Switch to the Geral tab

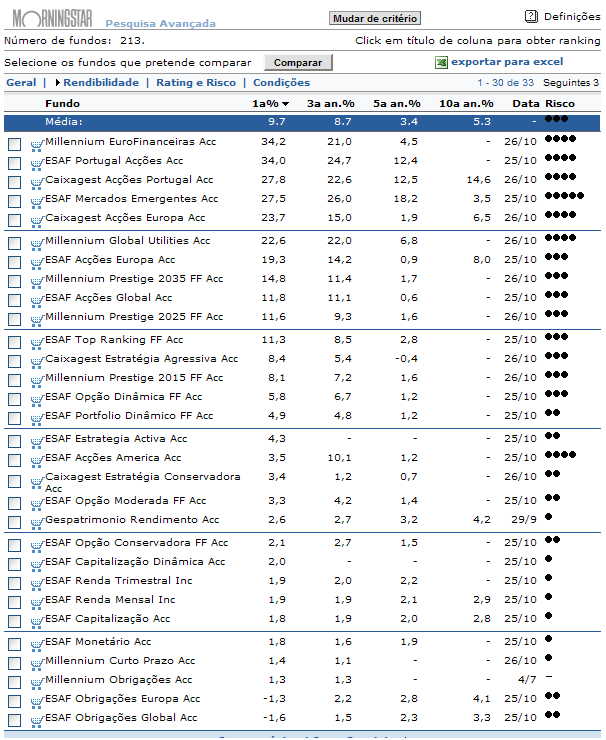21,83
